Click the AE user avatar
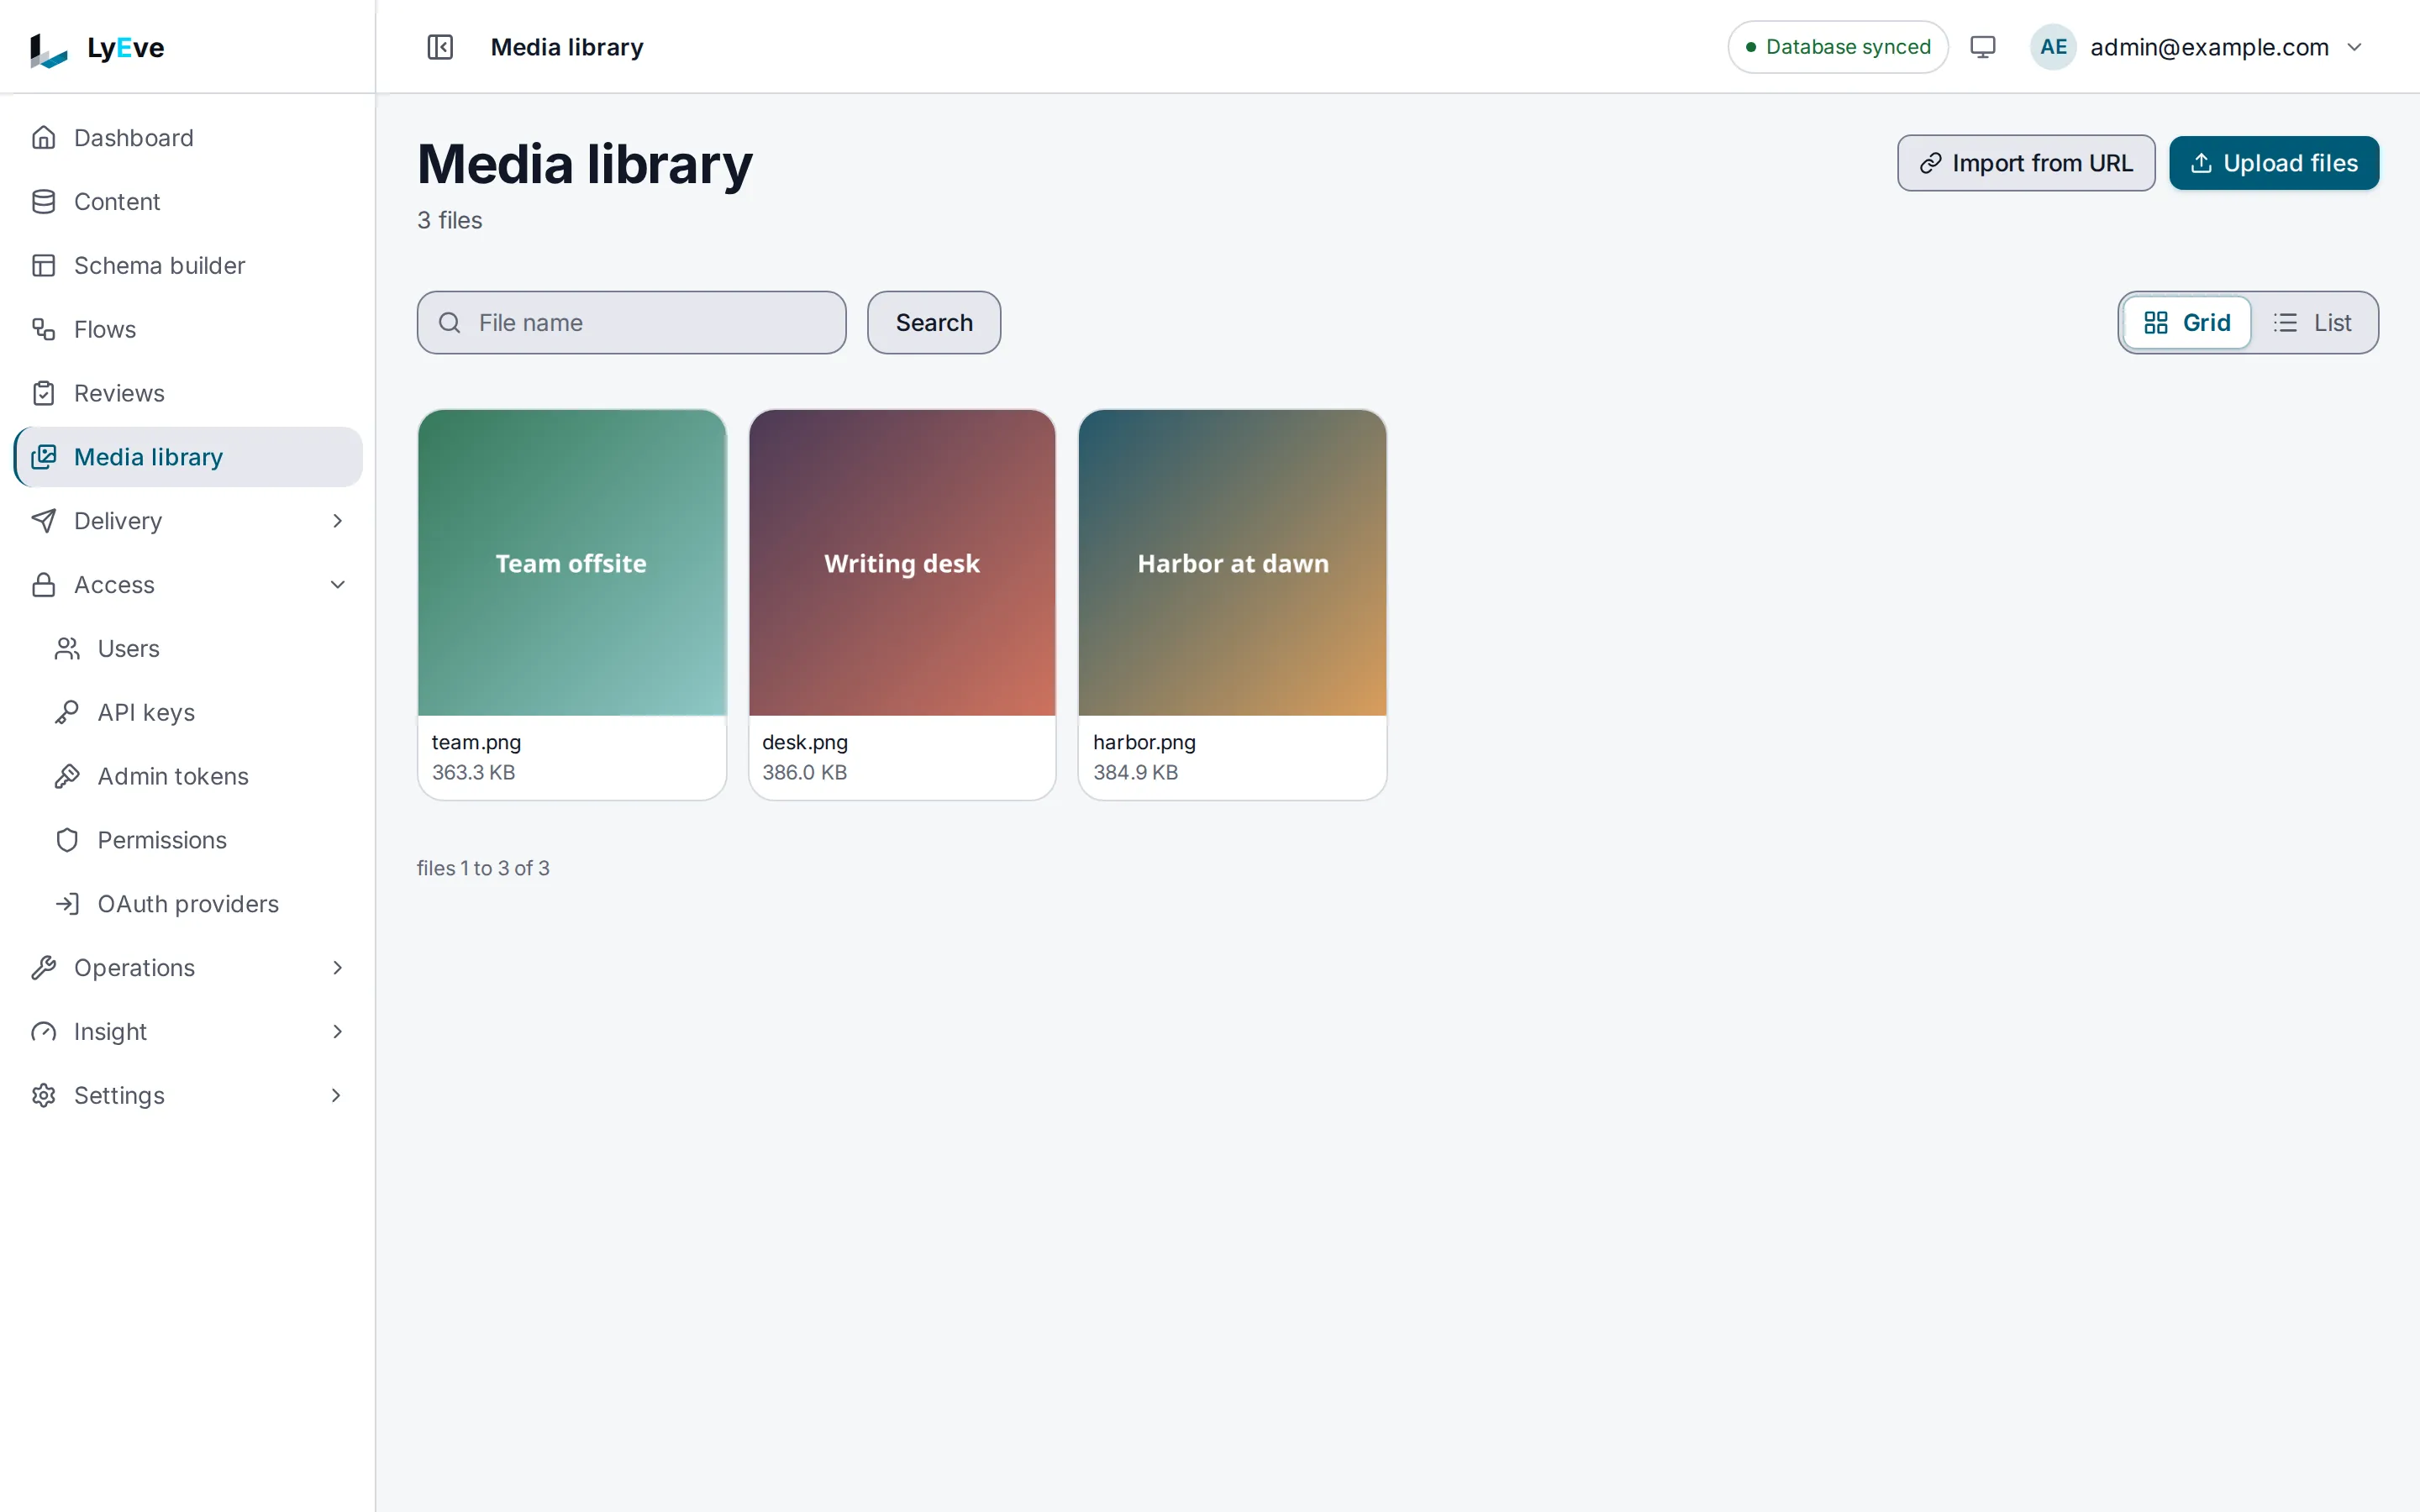Viewport: 2420px width, 1512px height. (2053, 47)
